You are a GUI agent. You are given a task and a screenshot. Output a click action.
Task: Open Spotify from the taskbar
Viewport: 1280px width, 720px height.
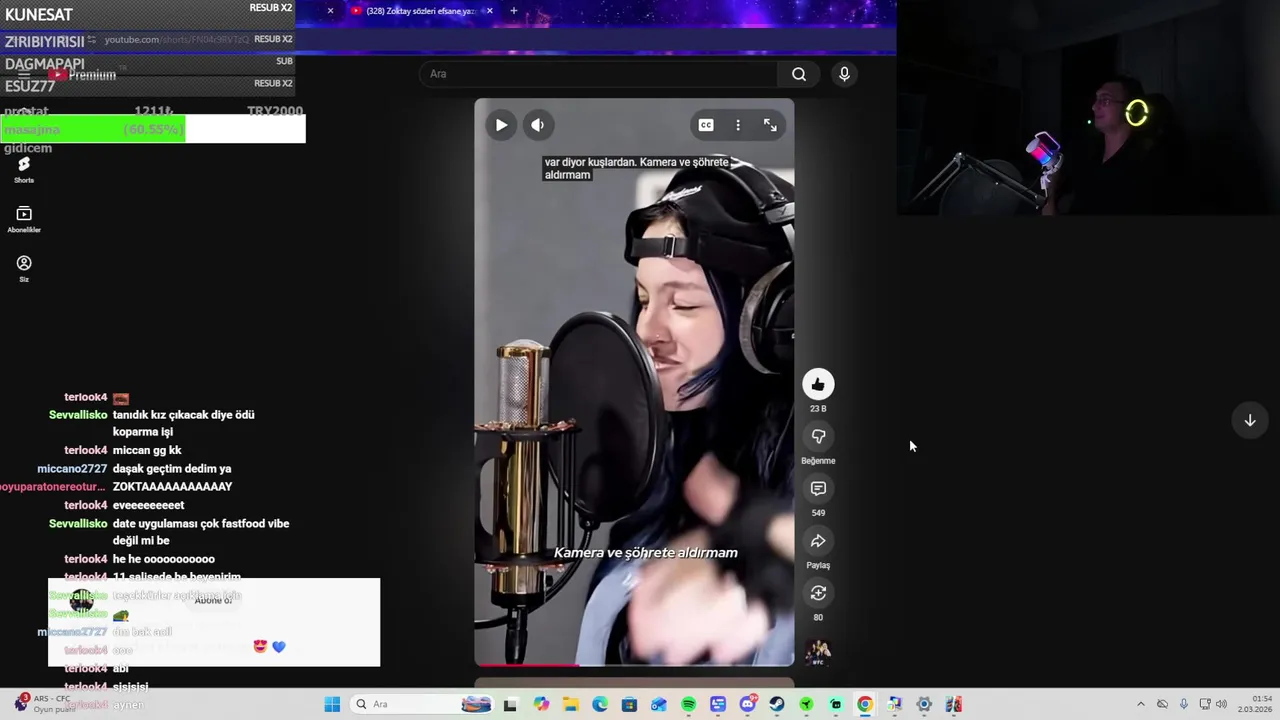(x=688, y=704)
